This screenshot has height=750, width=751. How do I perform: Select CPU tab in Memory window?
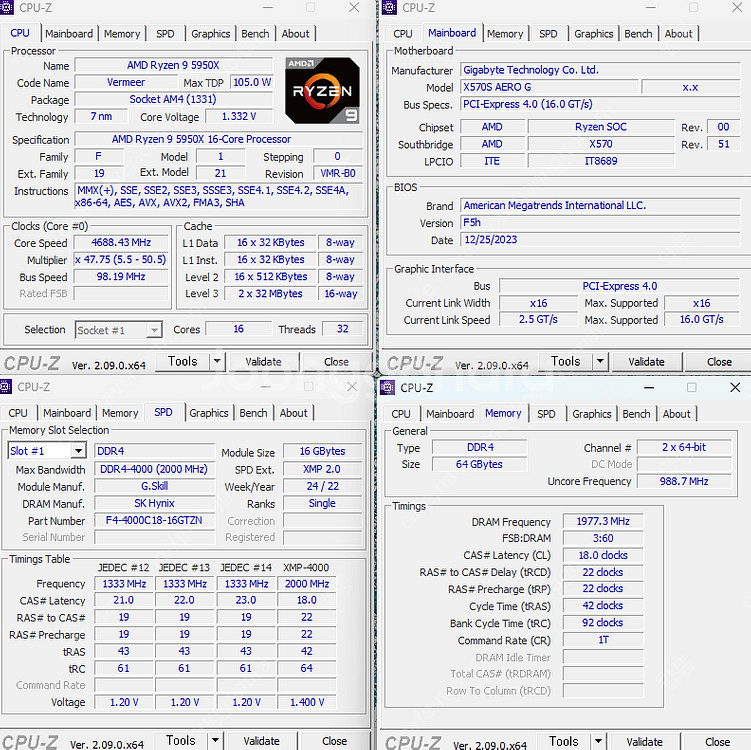pyautogui.click(x=401, y=414)
